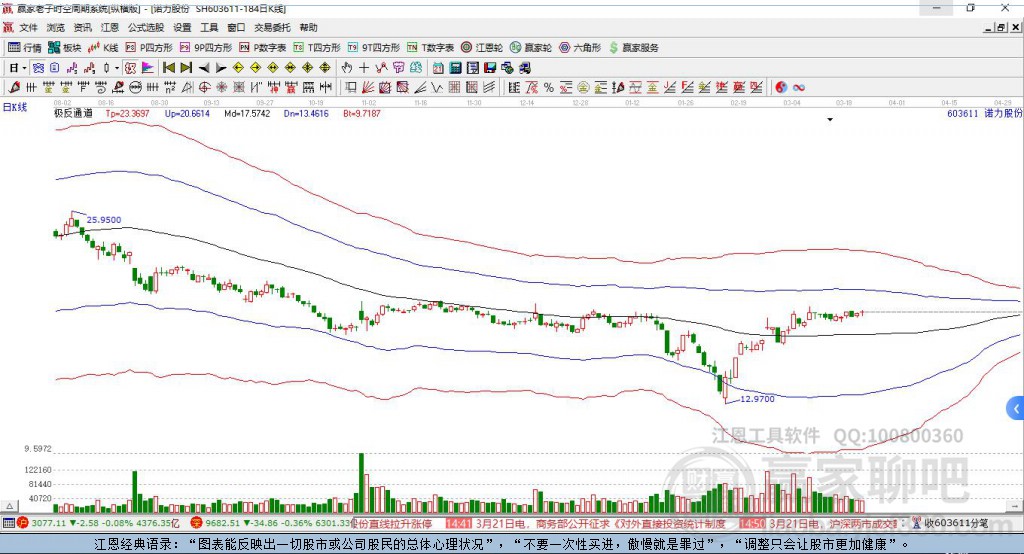1024x554 pixels.
Task: Restore the inner child window
Action: (x=1000, y=27)
